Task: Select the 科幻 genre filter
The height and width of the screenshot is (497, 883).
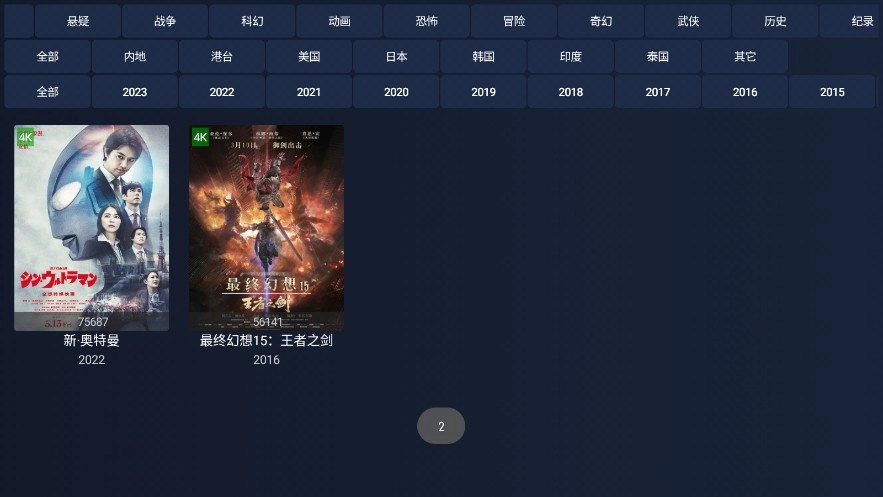Action: pyautogui.click(x=252, y=21)
